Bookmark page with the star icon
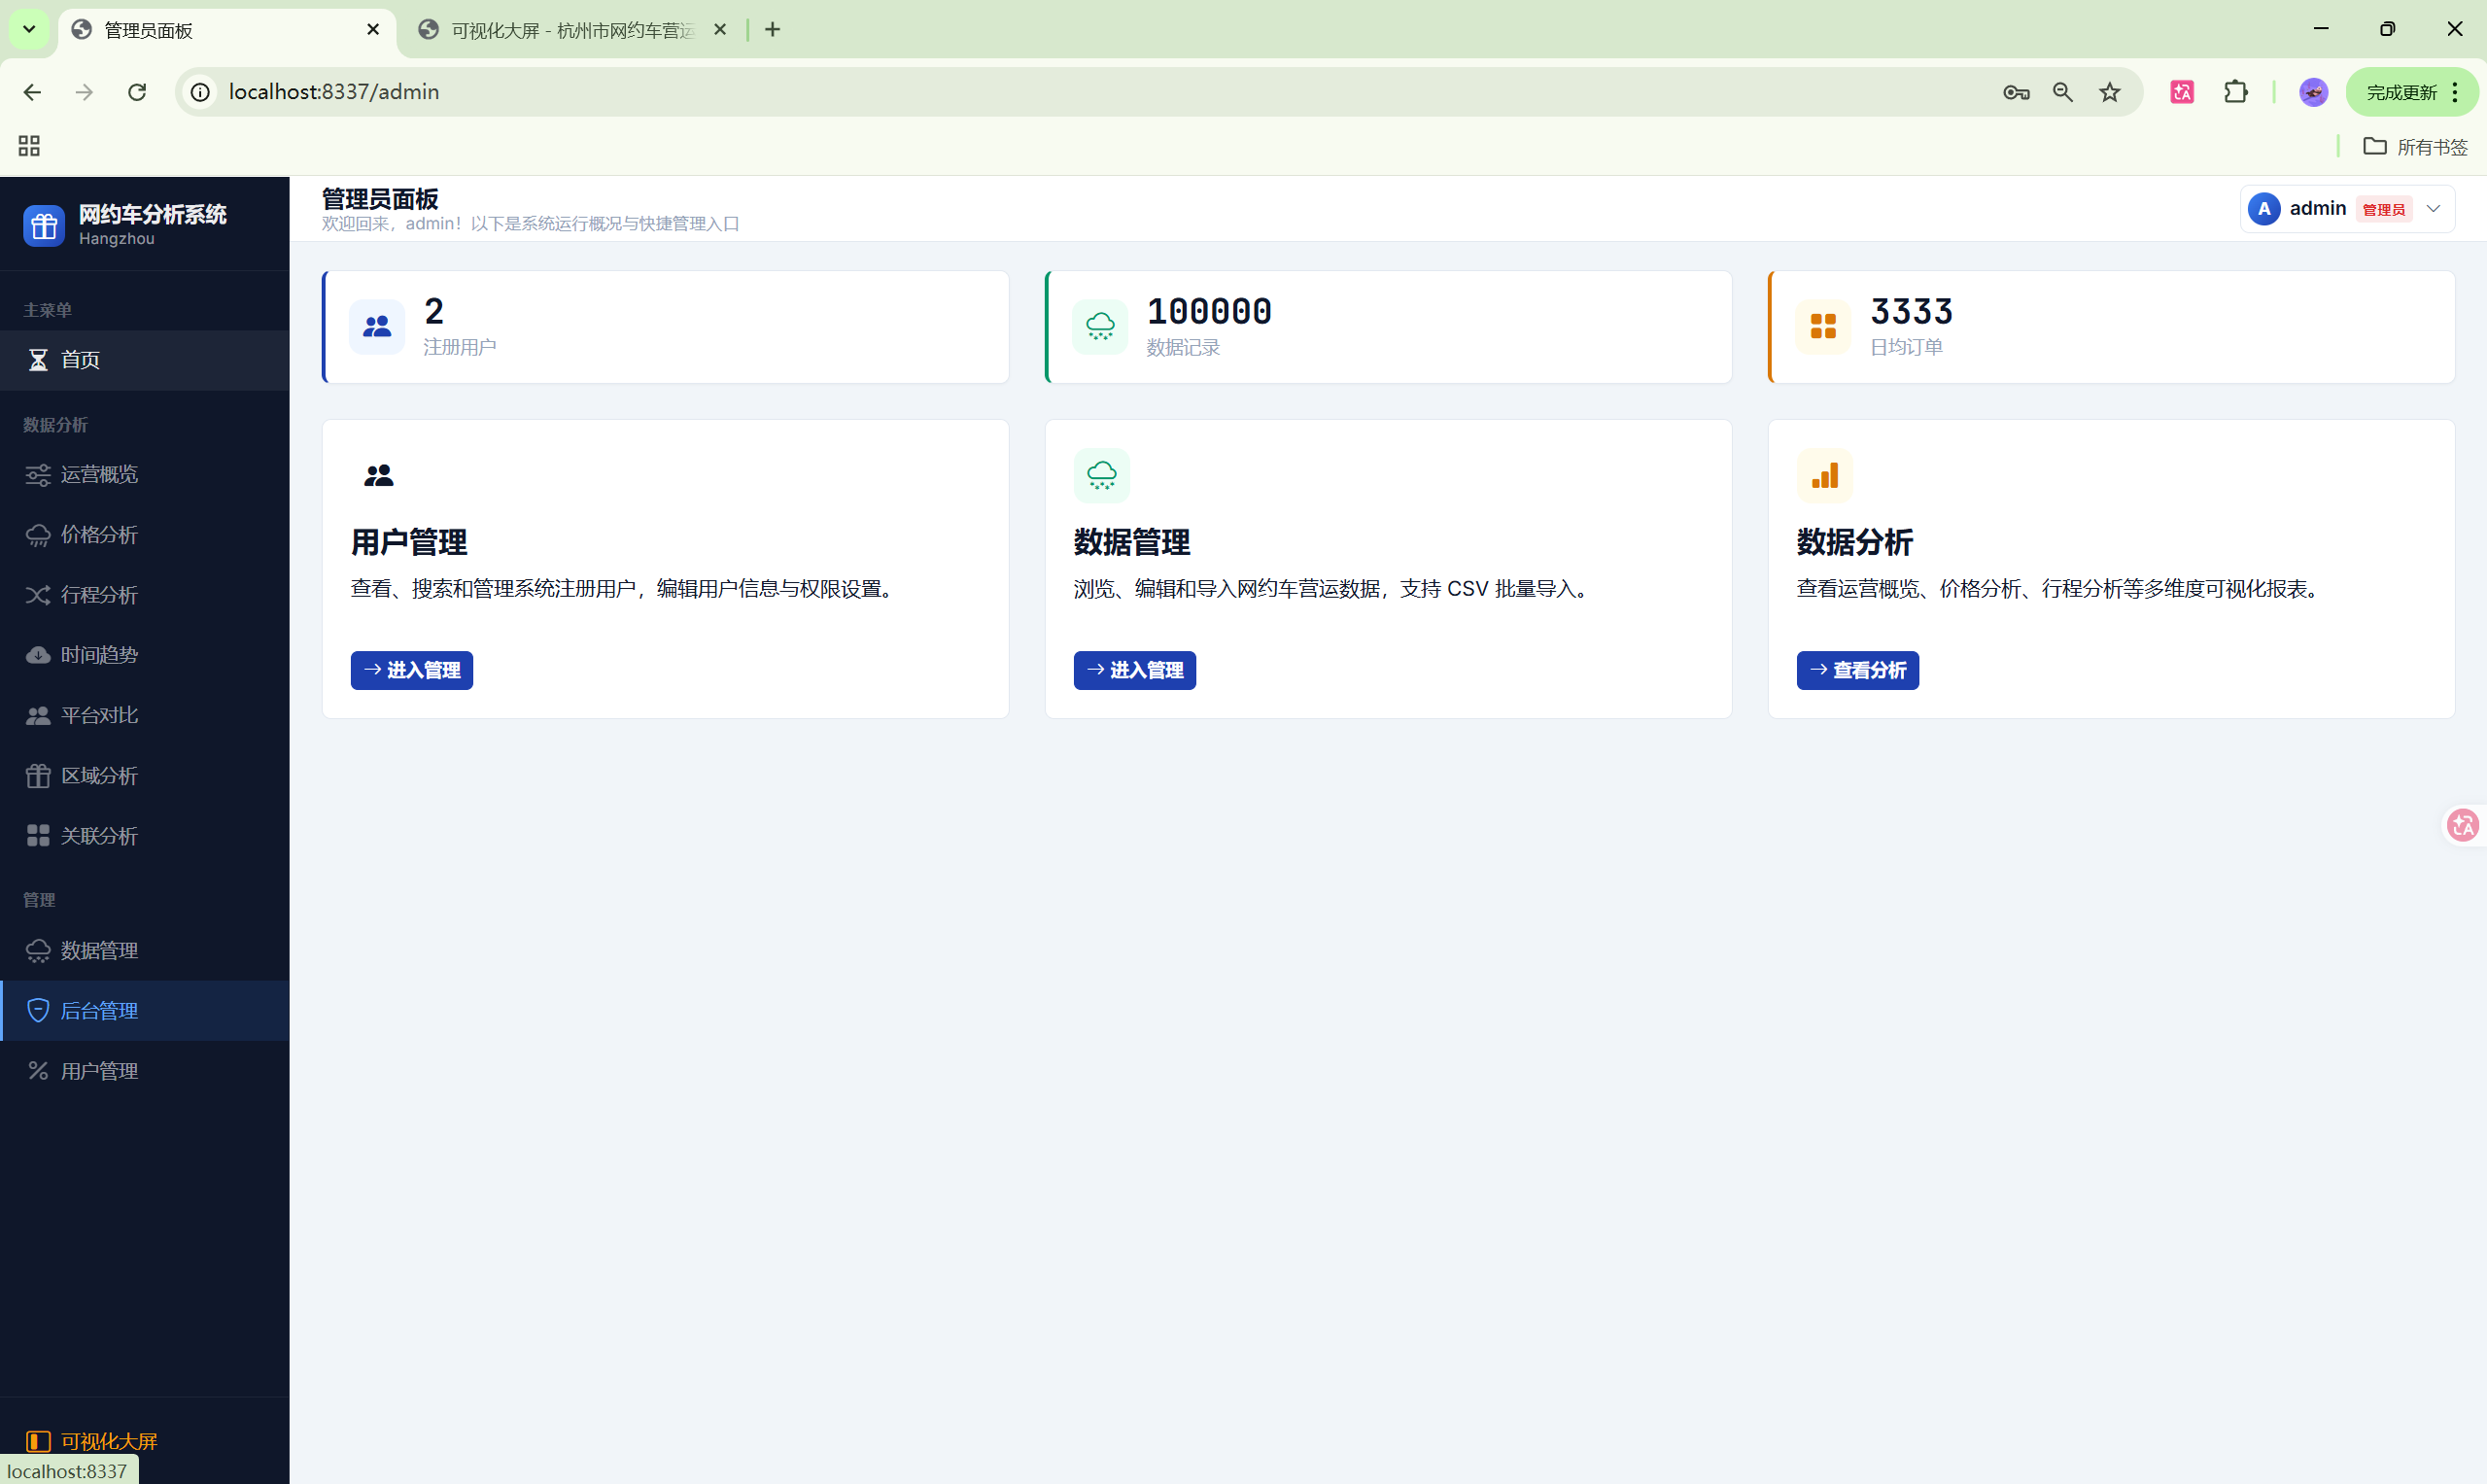Screen dimensions: 2487x1484 2109,93
